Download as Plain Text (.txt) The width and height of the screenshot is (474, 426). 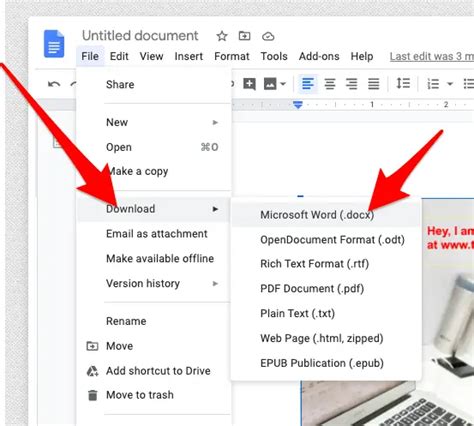point(326,314)
